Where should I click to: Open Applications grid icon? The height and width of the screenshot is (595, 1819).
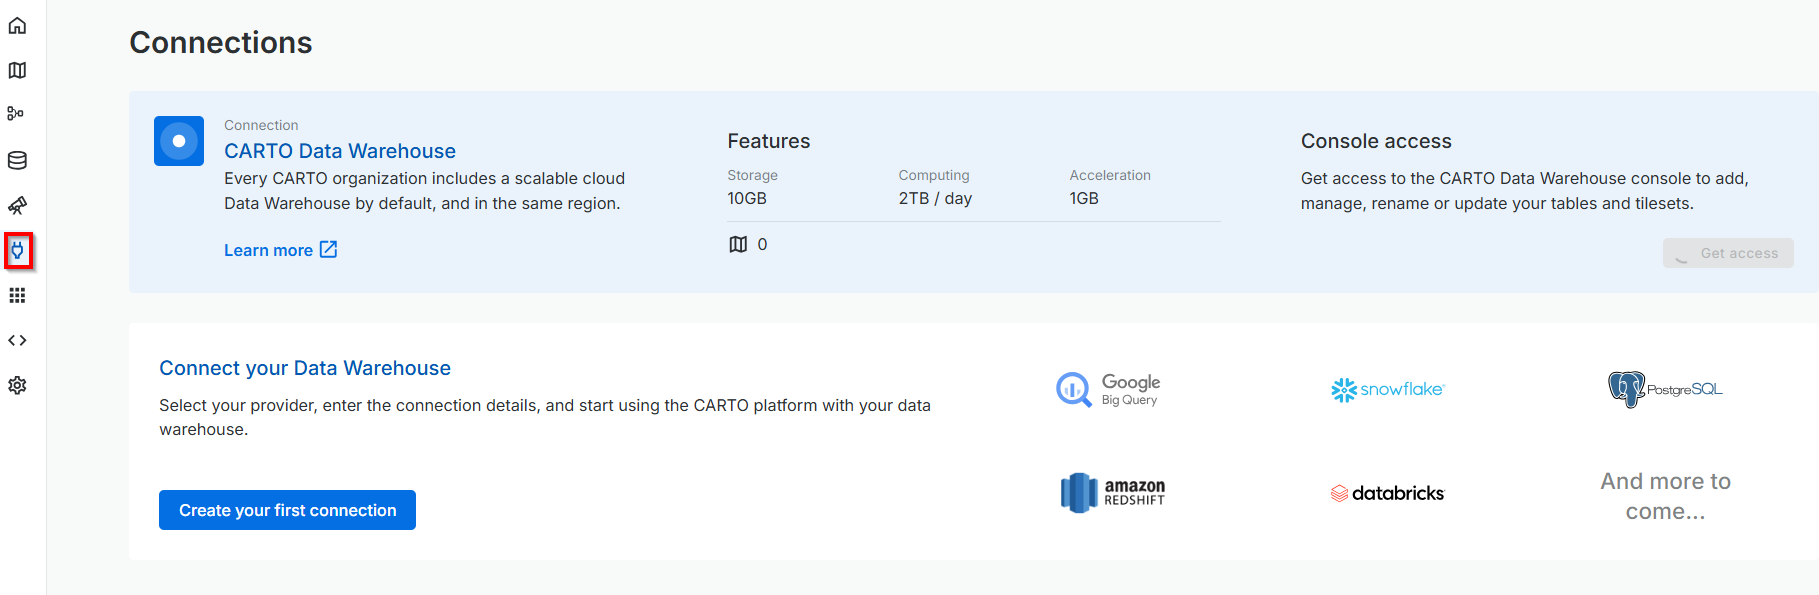17,295
